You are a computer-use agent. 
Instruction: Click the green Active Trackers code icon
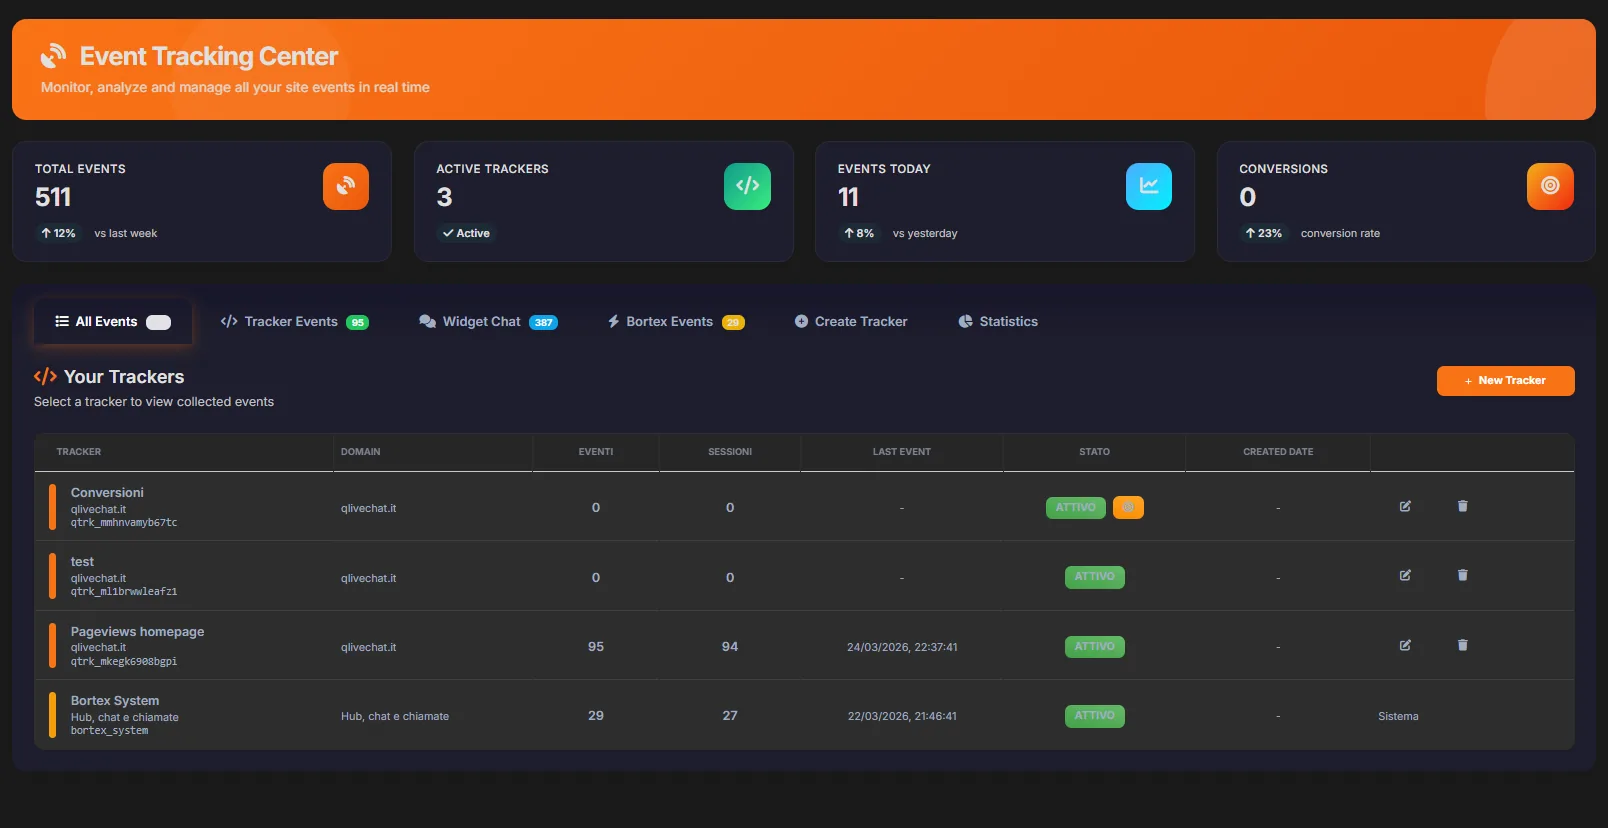[747, 187]
